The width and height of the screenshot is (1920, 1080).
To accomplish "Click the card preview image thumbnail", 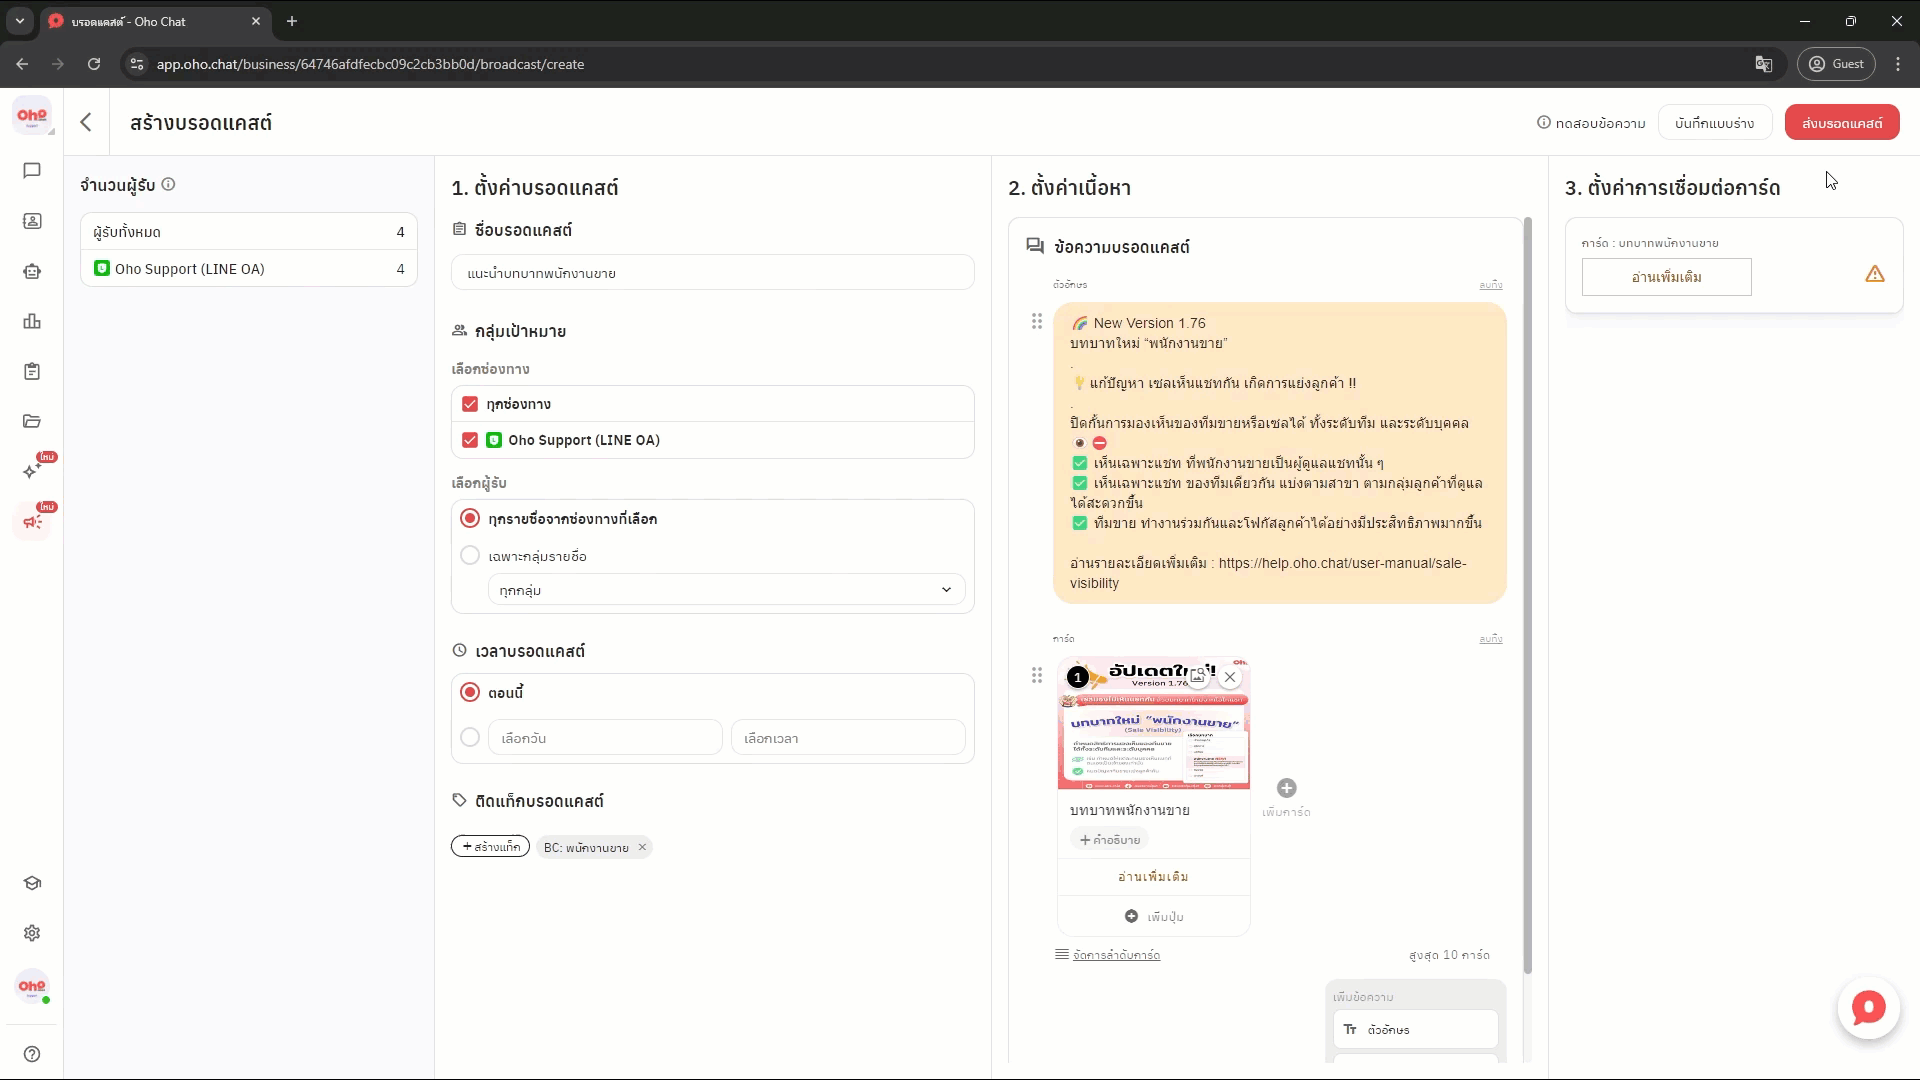I will [1153, 723].
